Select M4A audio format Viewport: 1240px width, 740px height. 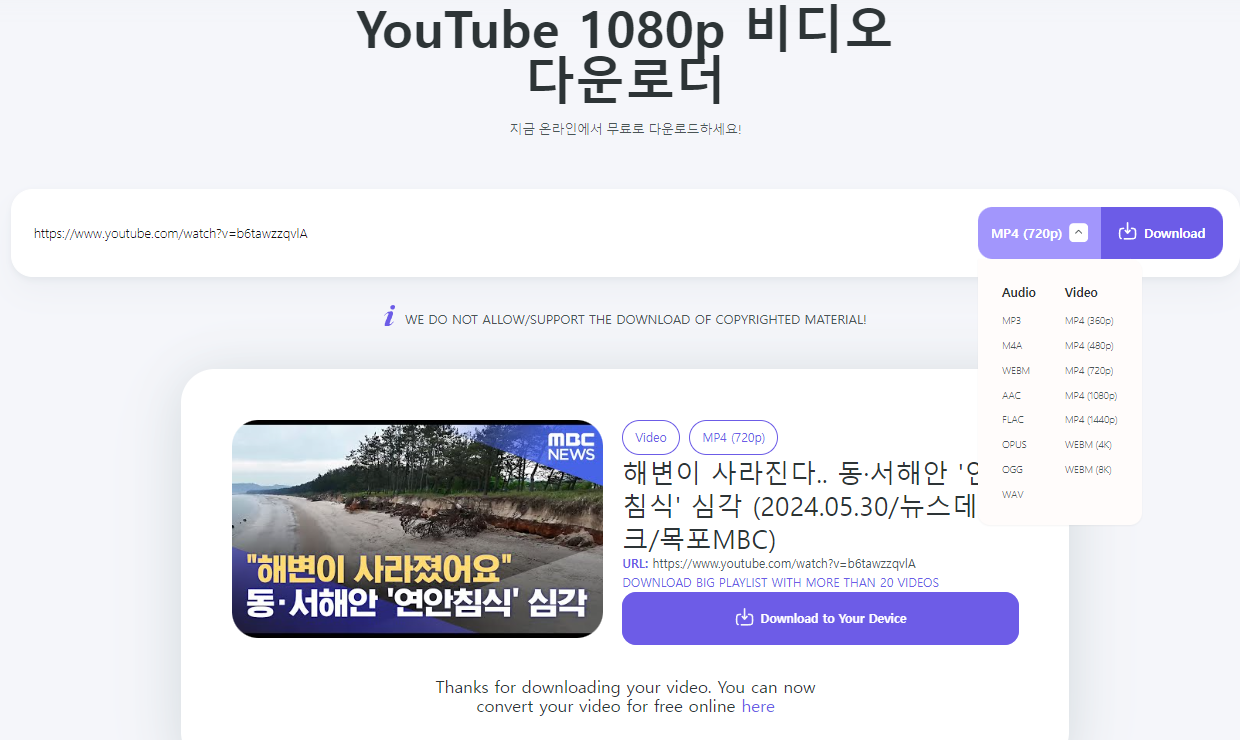1012,346
